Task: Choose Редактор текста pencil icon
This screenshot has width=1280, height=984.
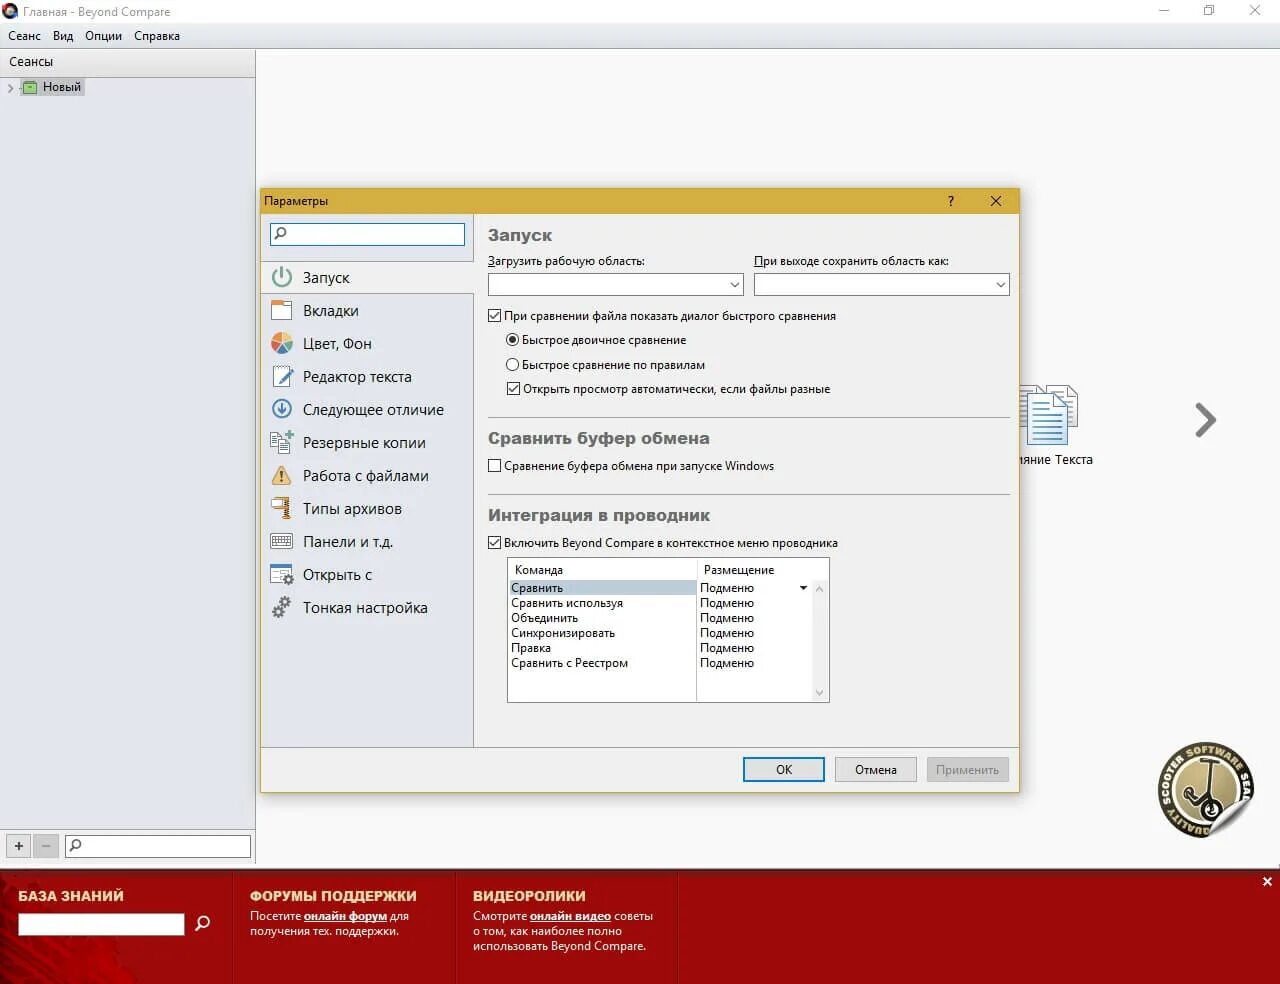Action: tap(282, 376)
